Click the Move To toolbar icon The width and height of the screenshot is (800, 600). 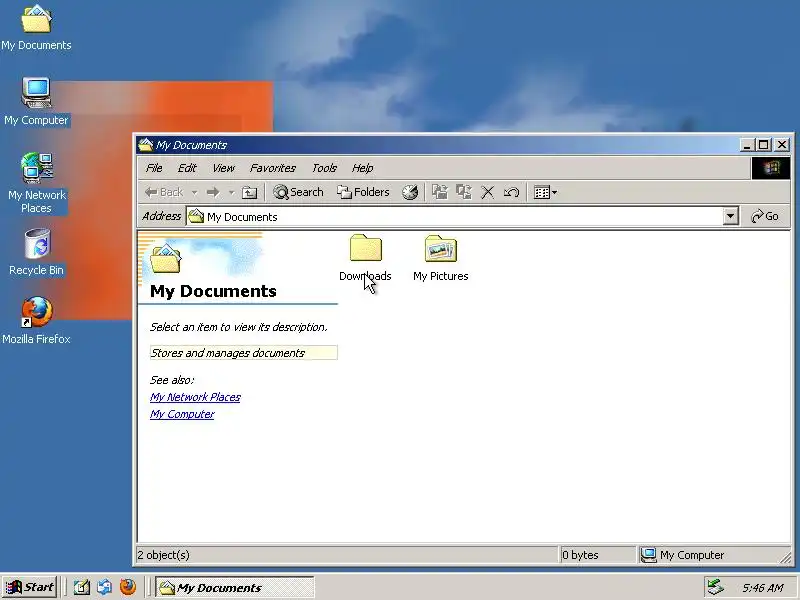(439, 192)
